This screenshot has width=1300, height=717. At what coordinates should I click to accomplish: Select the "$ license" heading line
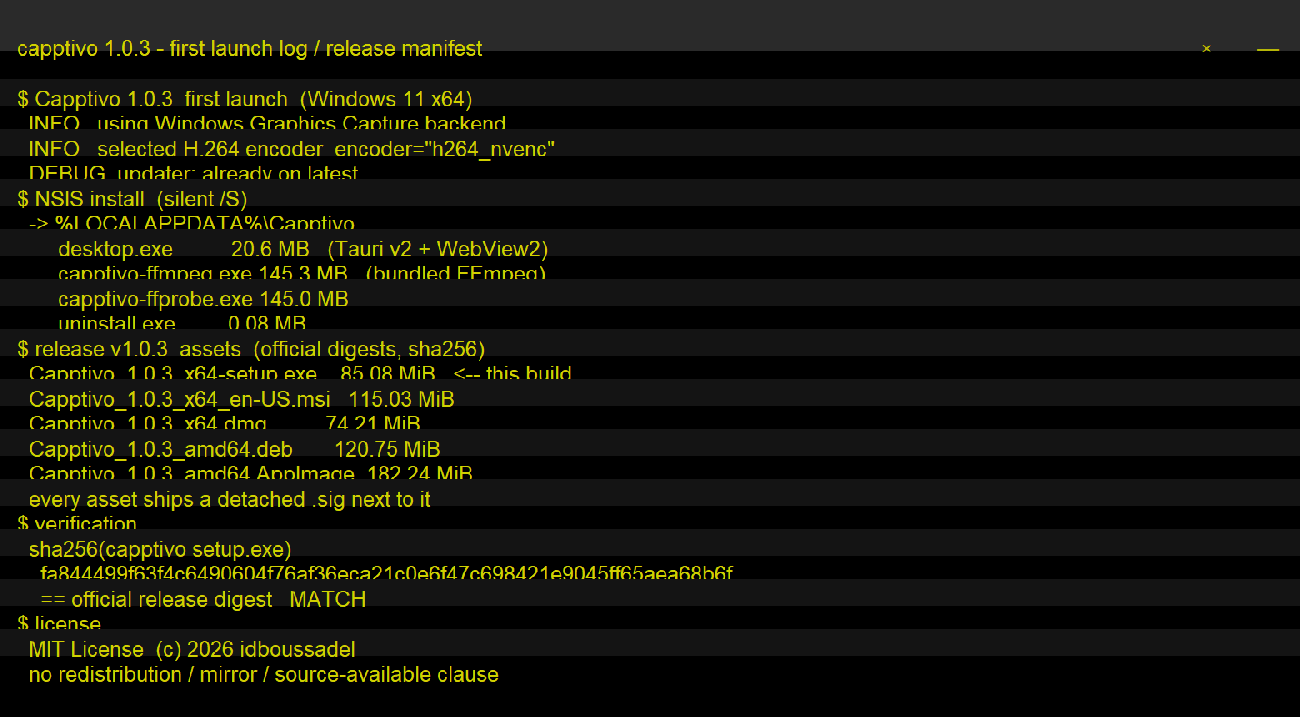click(59, 624)
